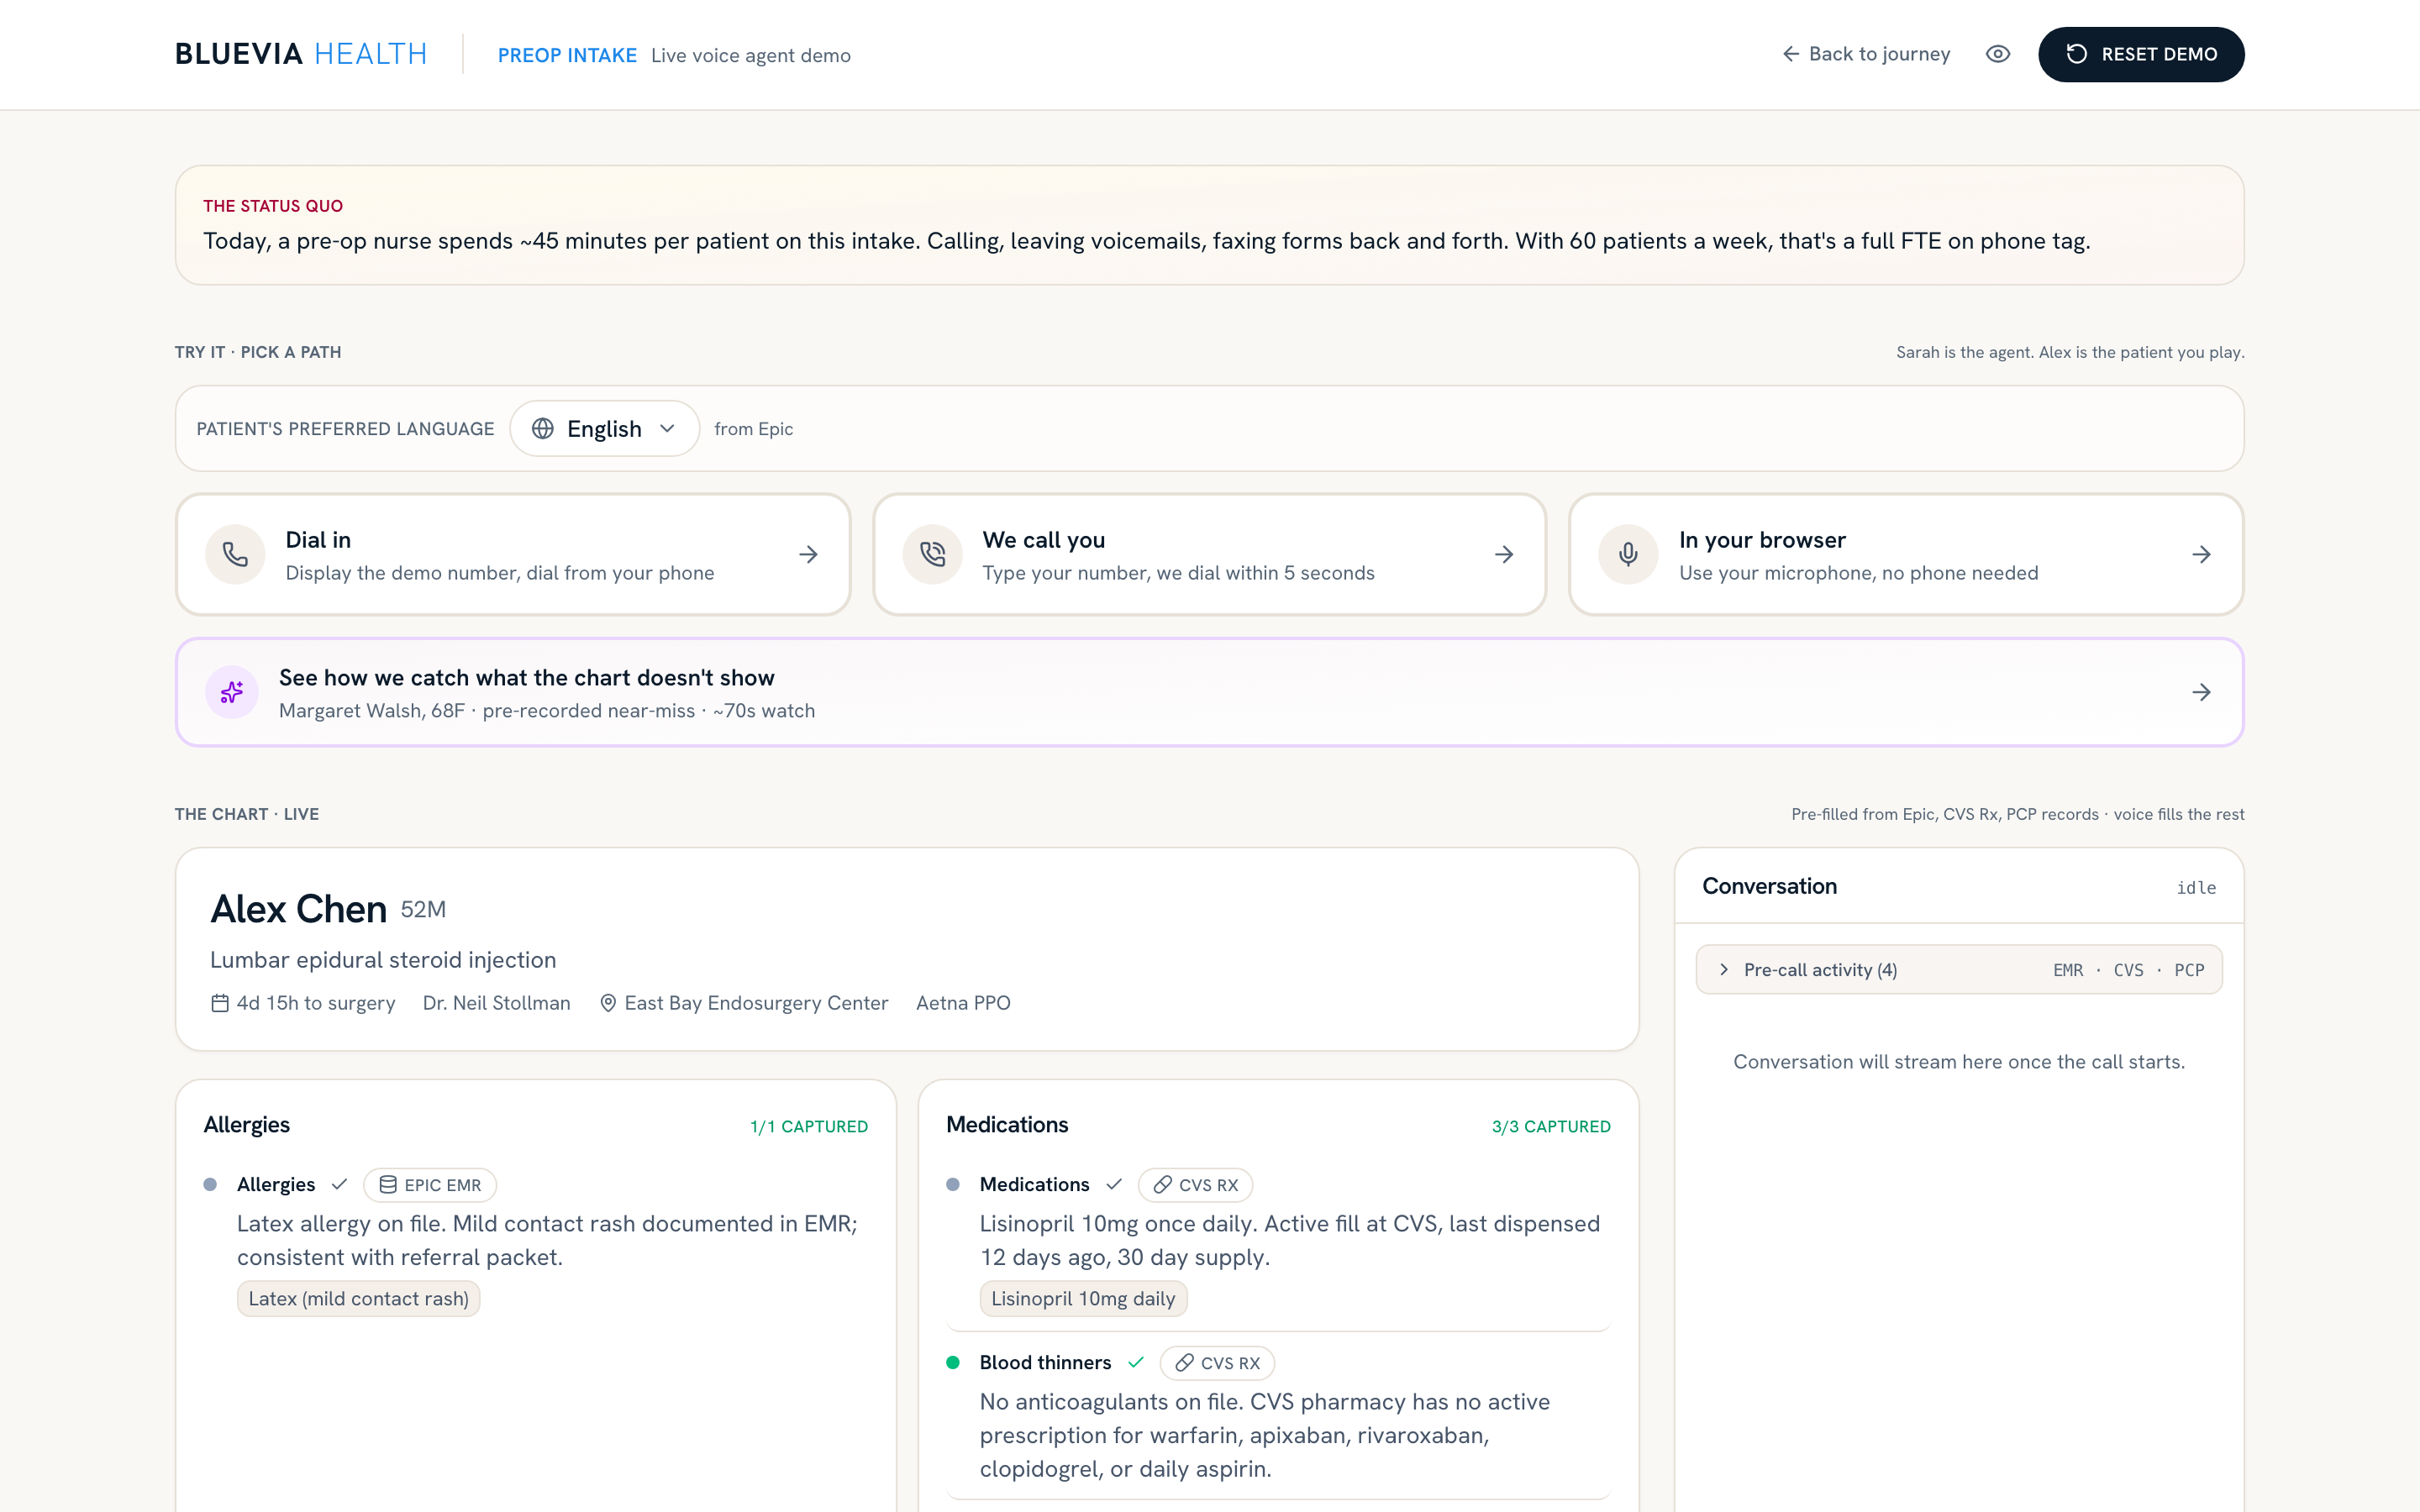Click the arrow on In your browser card
Image resolution: width=2420 pixels, height=1512 pixels.
point(2201,554)
